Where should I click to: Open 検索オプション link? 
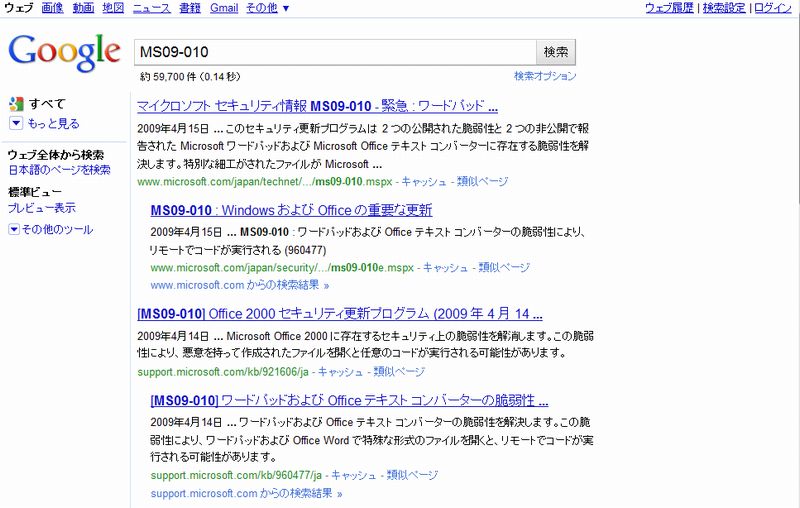[545, 76]
